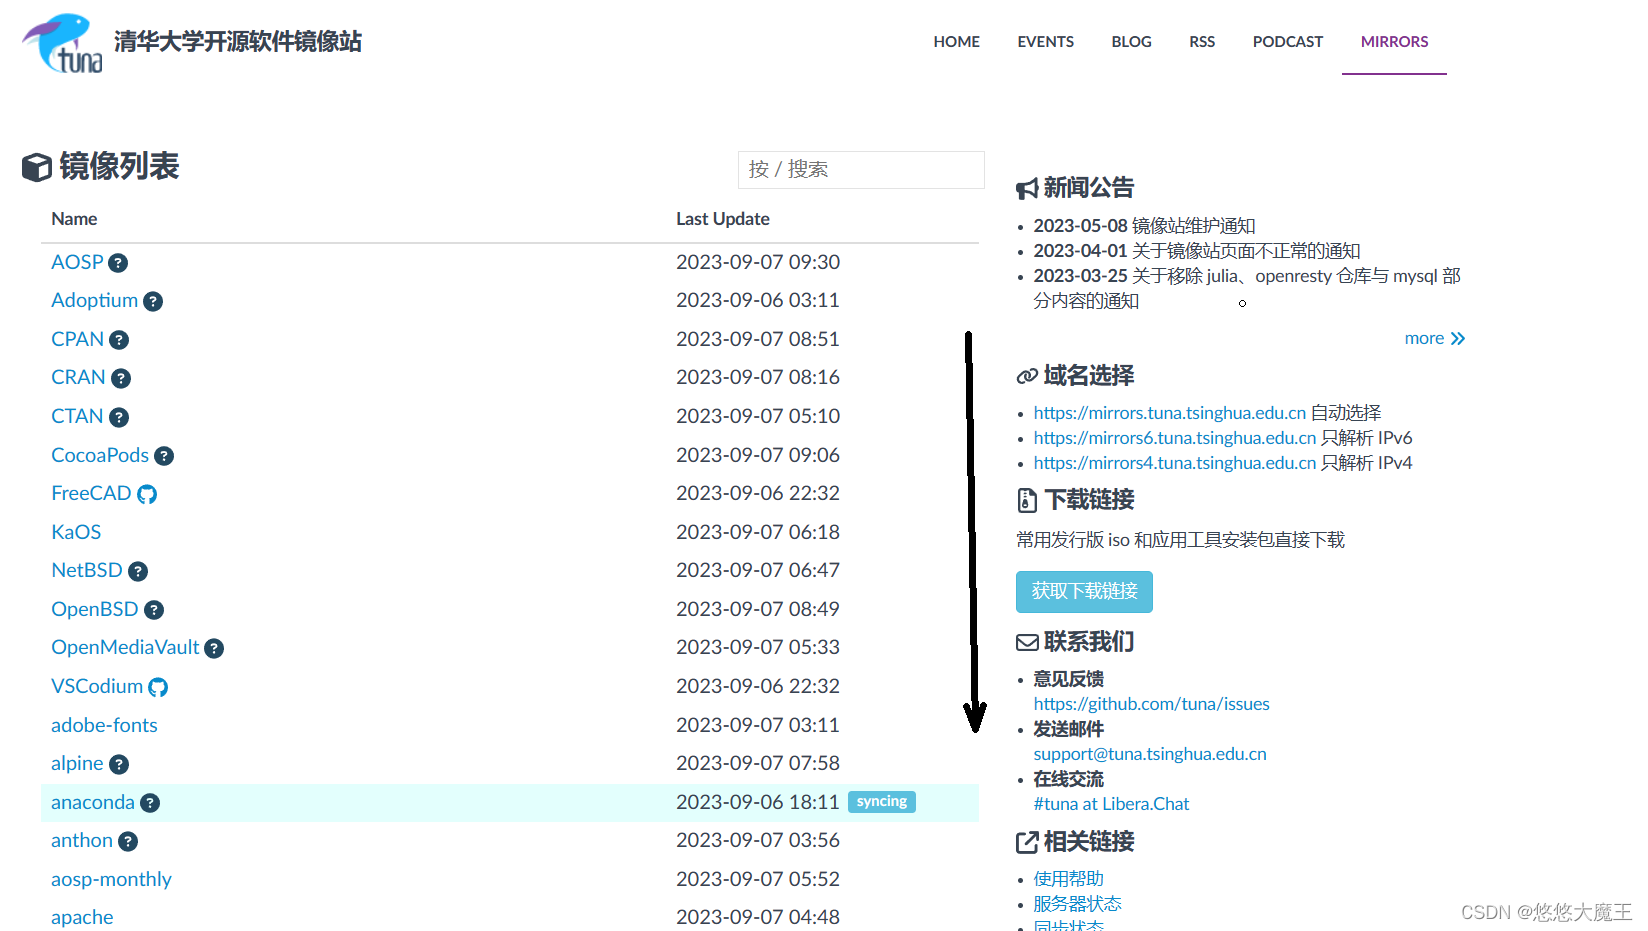This screenshot has width=1648, height=931.
Task: Open PODCAST navigation item
Action: pos(1288,42)
